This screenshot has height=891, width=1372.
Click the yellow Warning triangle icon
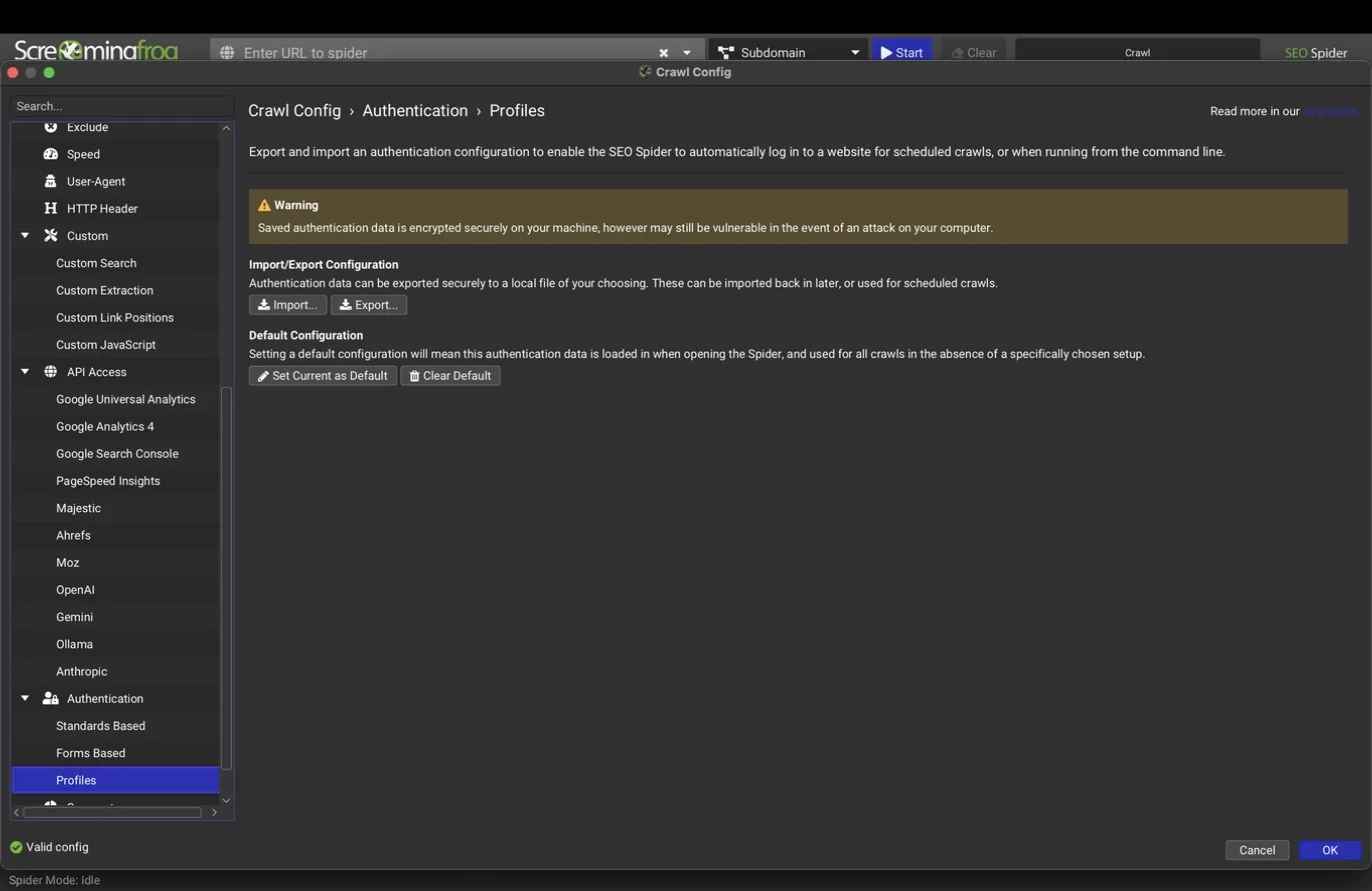click(264, 205)
